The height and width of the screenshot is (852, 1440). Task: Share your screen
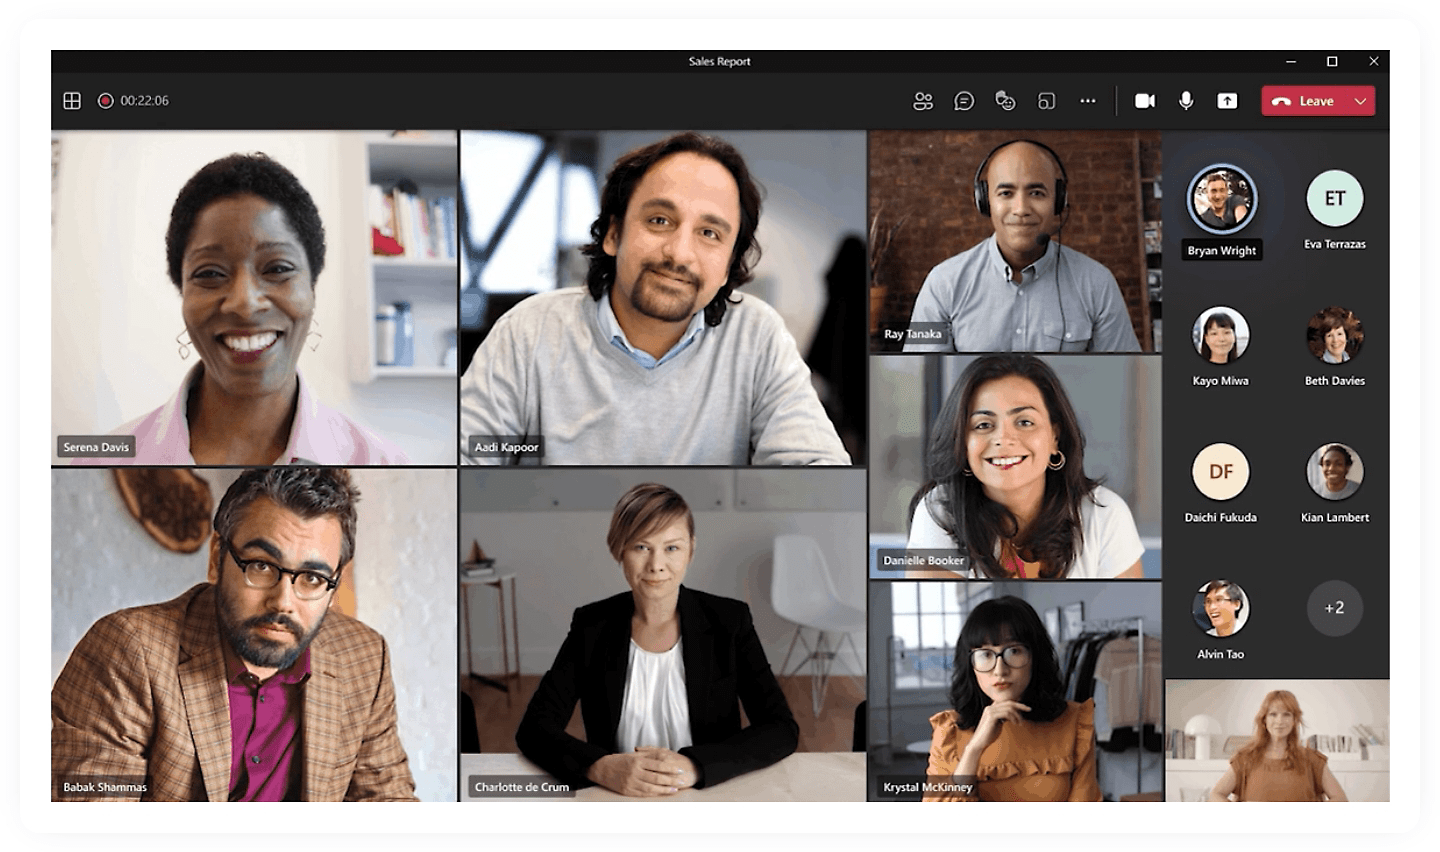coord(1226,101)
